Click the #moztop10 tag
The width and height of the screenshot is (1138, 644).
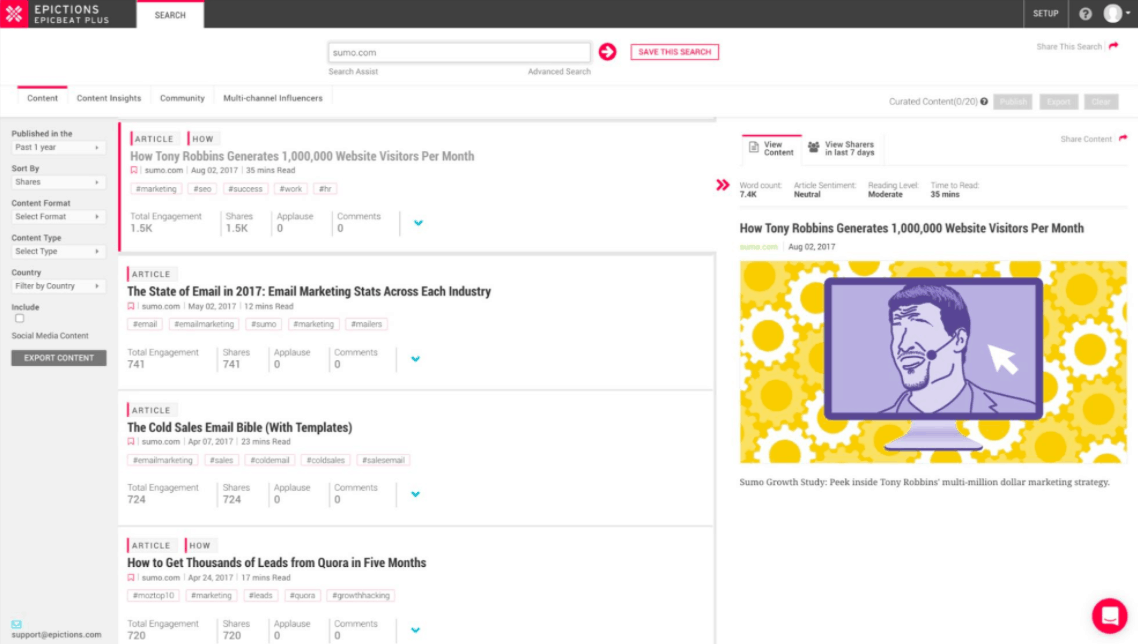coord(153,595)
